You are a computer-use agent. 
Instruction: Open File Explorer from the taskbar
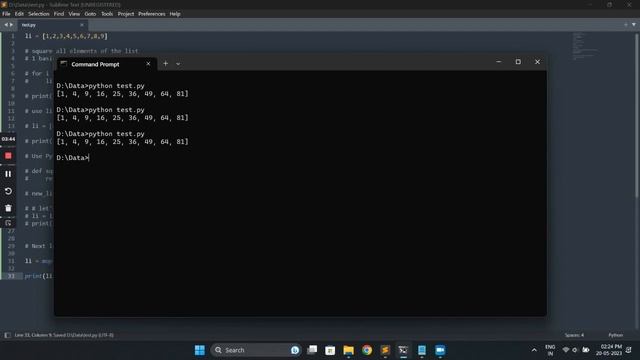tap(349, 350)
